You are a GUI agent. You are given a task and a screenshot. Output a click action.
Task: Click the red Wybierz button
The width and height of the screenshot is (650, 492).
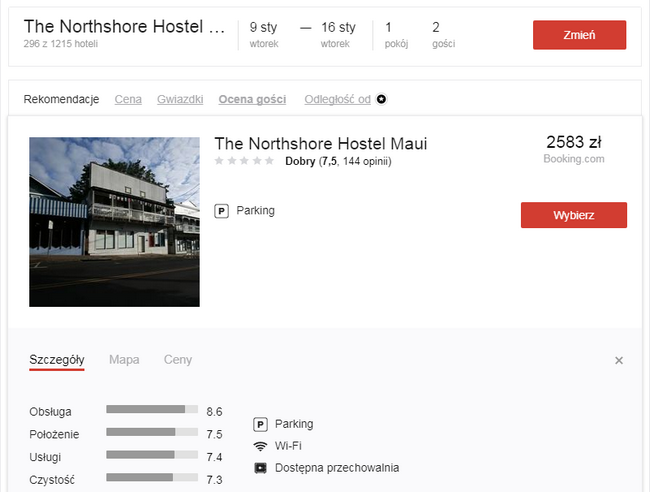(574, 215)
